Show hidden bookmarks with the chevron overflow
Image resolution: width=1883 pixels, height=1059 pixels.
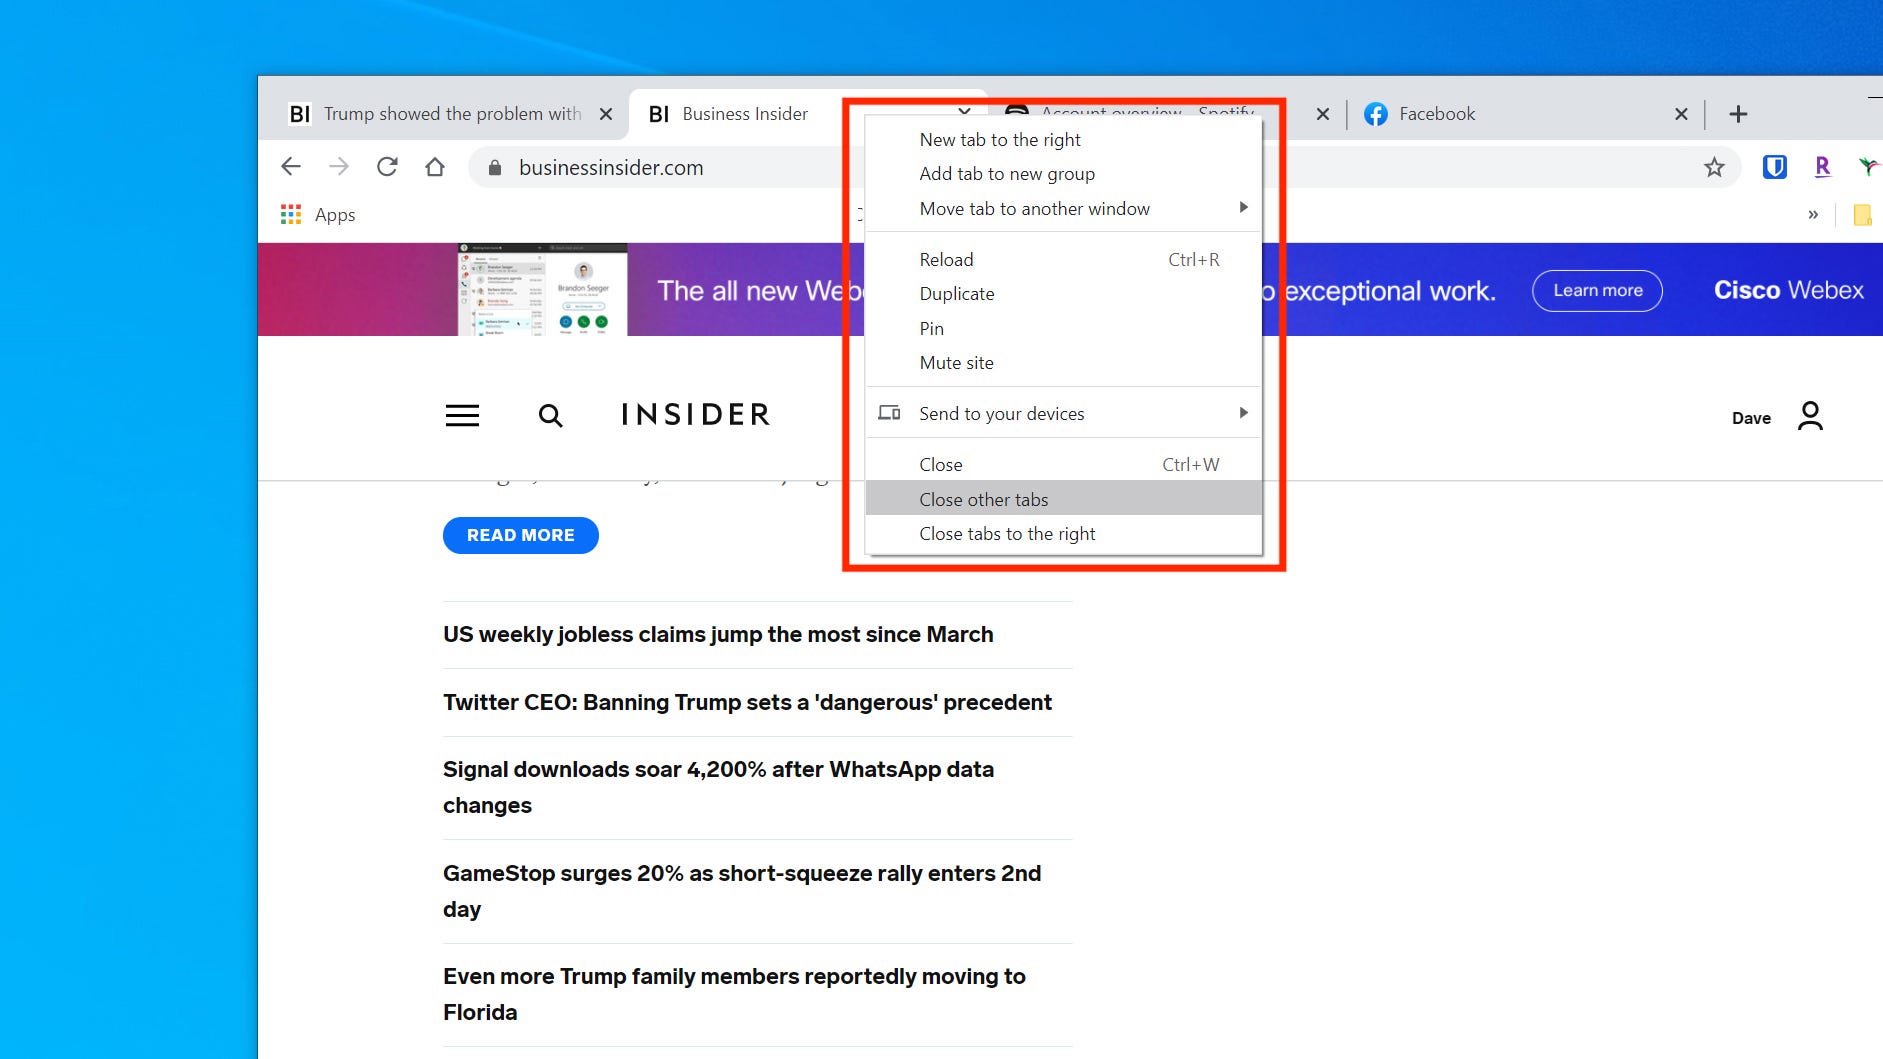pos(1813,214)
